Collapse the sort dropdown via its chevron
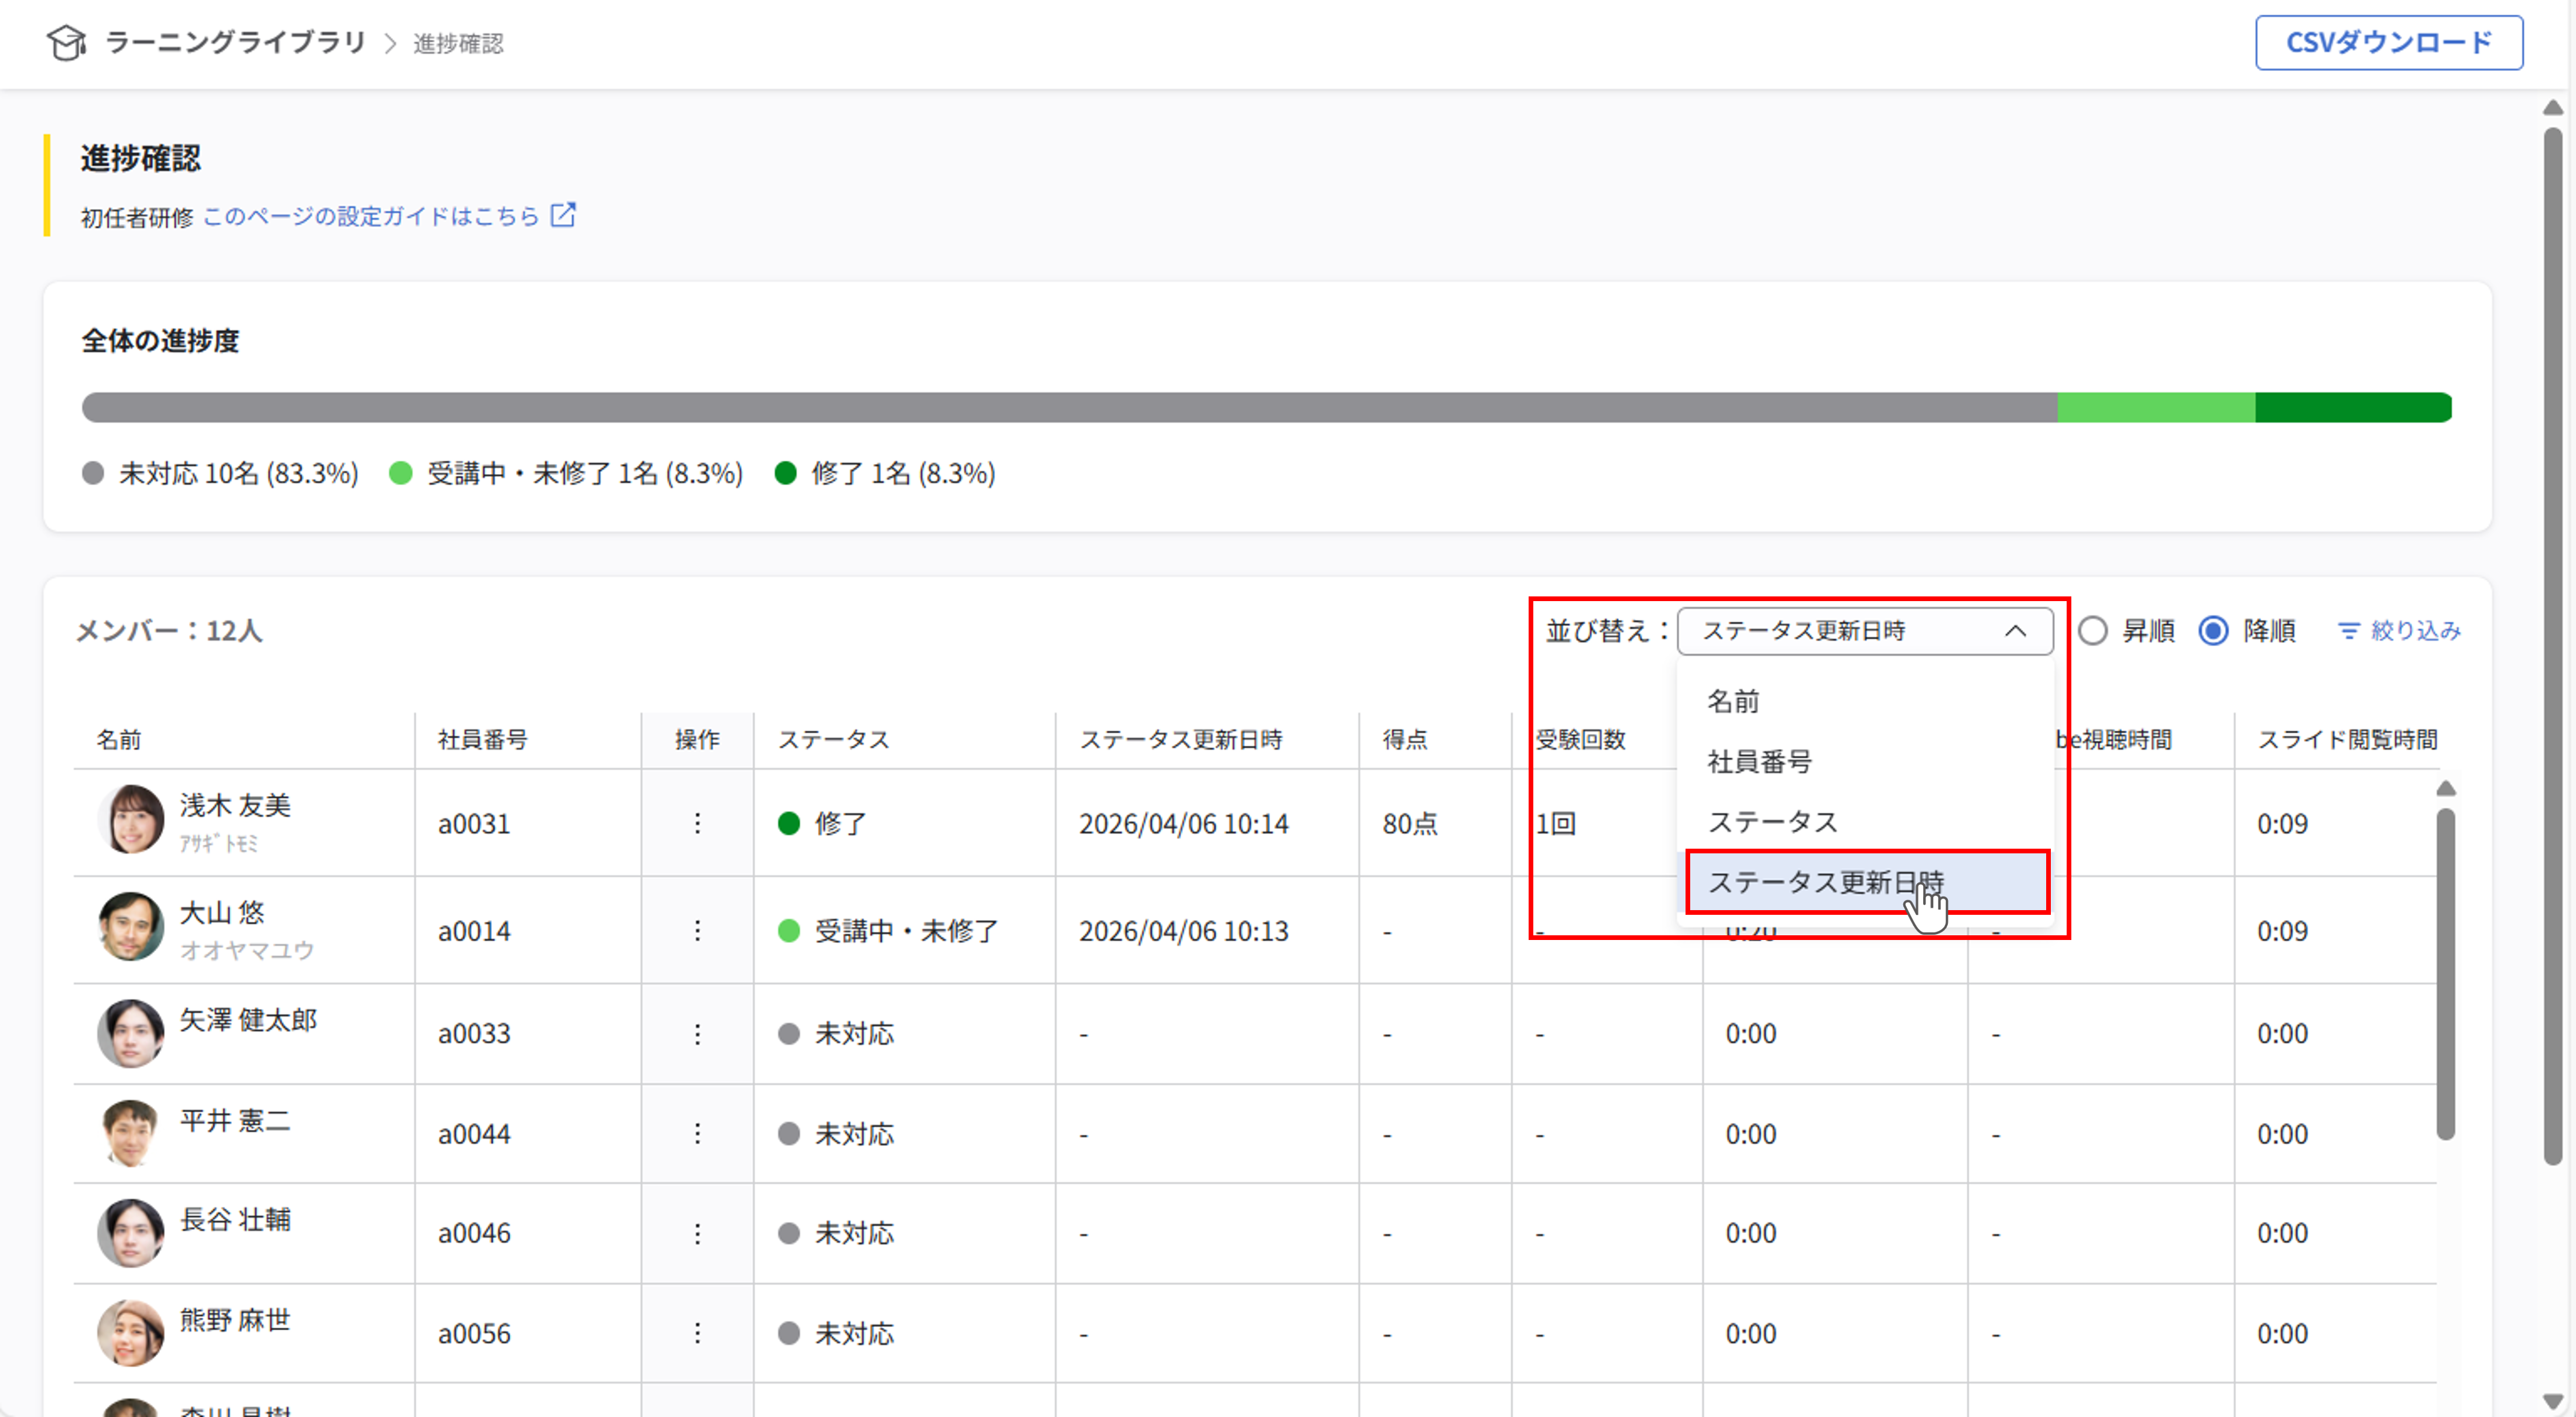Viewport: 2576px width, 1417px height. 2017,630
